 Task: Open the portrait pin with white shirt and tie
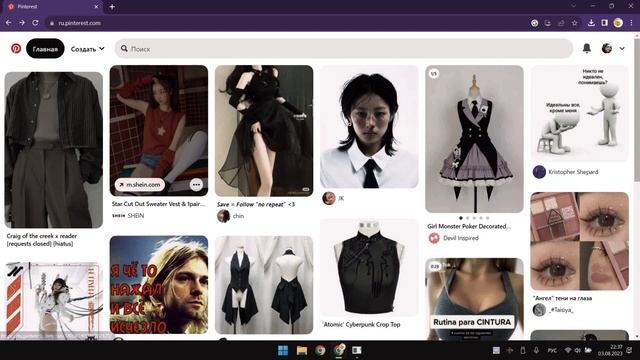[369, 127]
